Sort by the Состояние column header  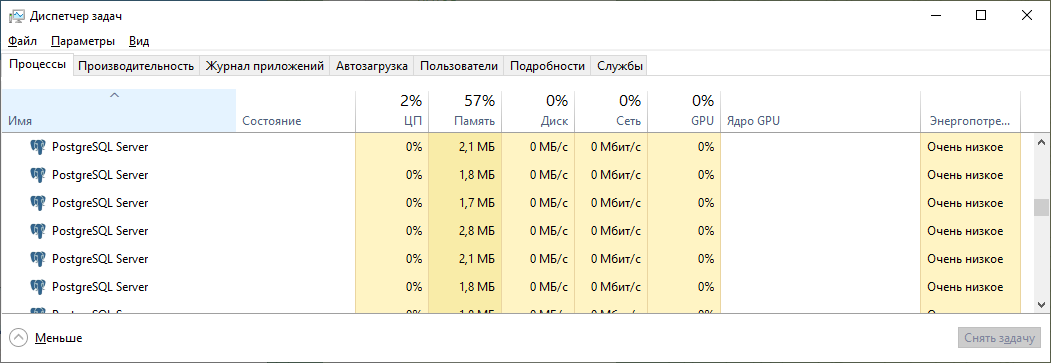click(x=296, y=111)
